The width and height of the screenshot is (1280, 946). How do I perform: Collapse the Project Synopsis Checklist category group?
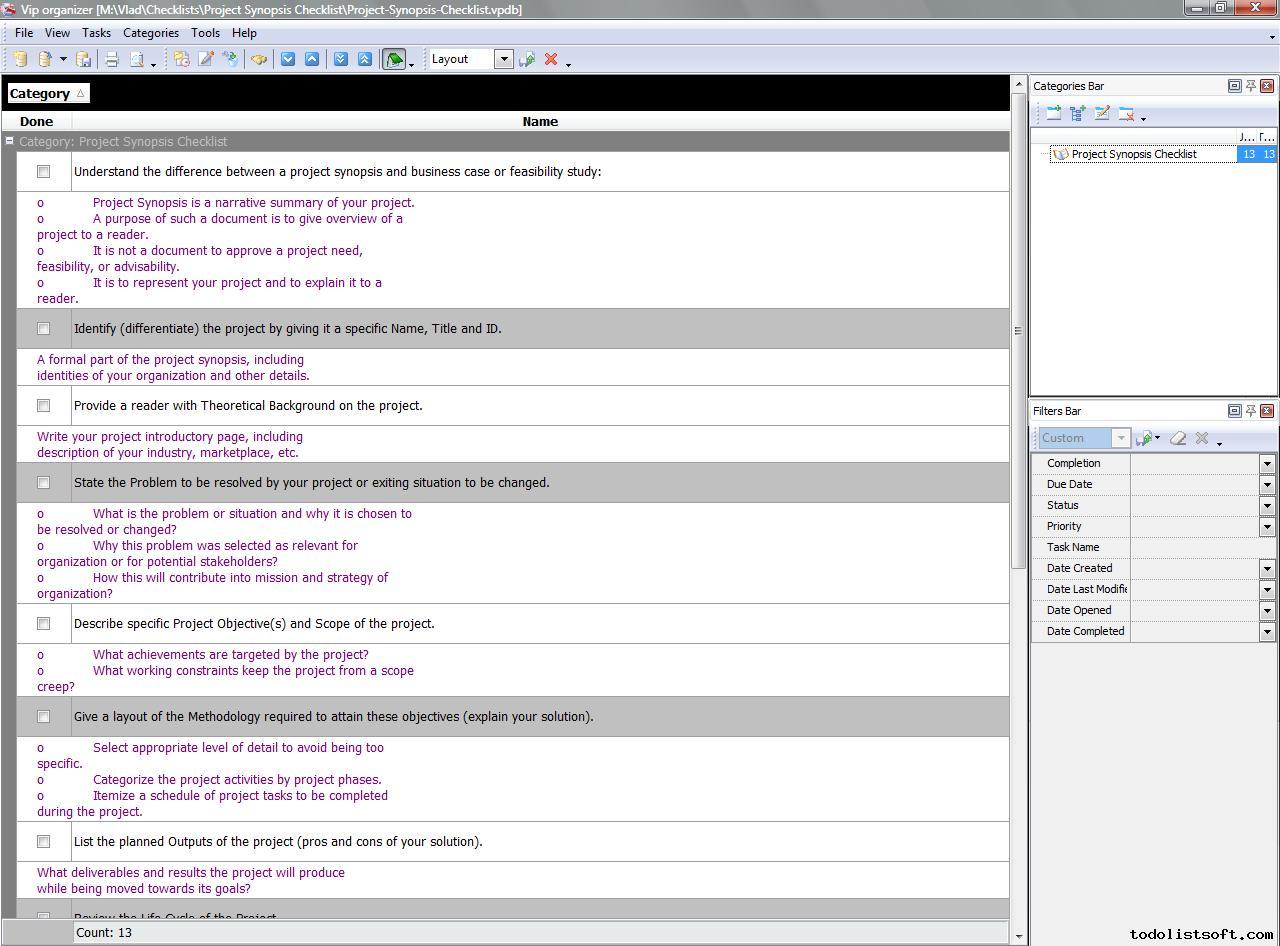9,141
